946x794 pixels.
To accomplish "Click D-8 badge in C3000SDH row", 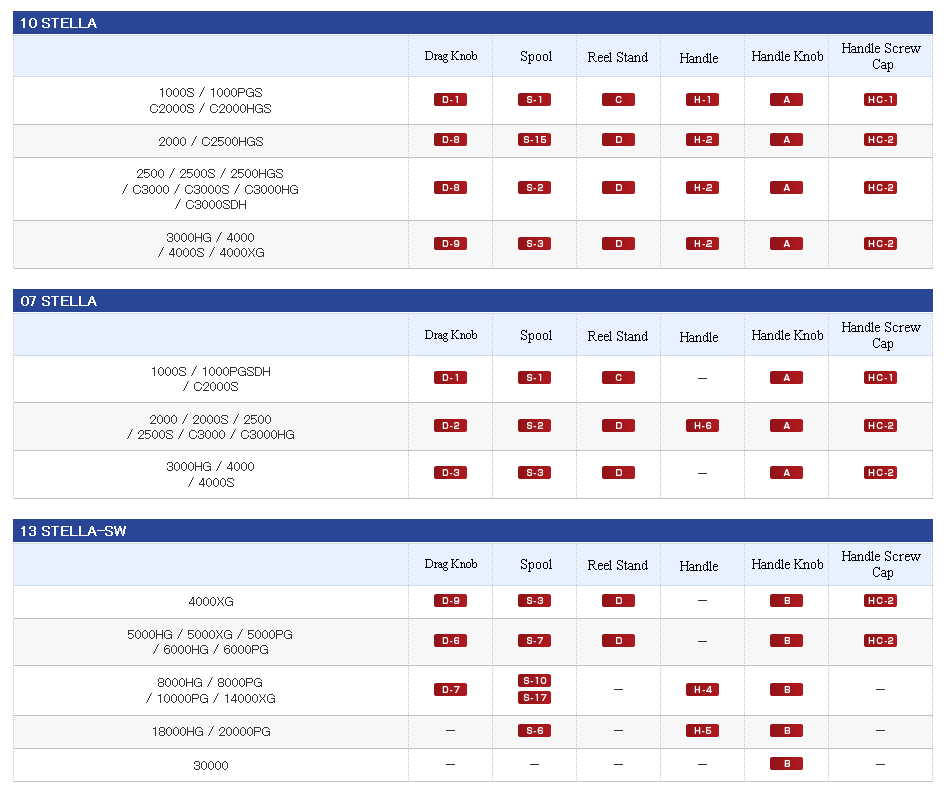I will tap(450, 188).
